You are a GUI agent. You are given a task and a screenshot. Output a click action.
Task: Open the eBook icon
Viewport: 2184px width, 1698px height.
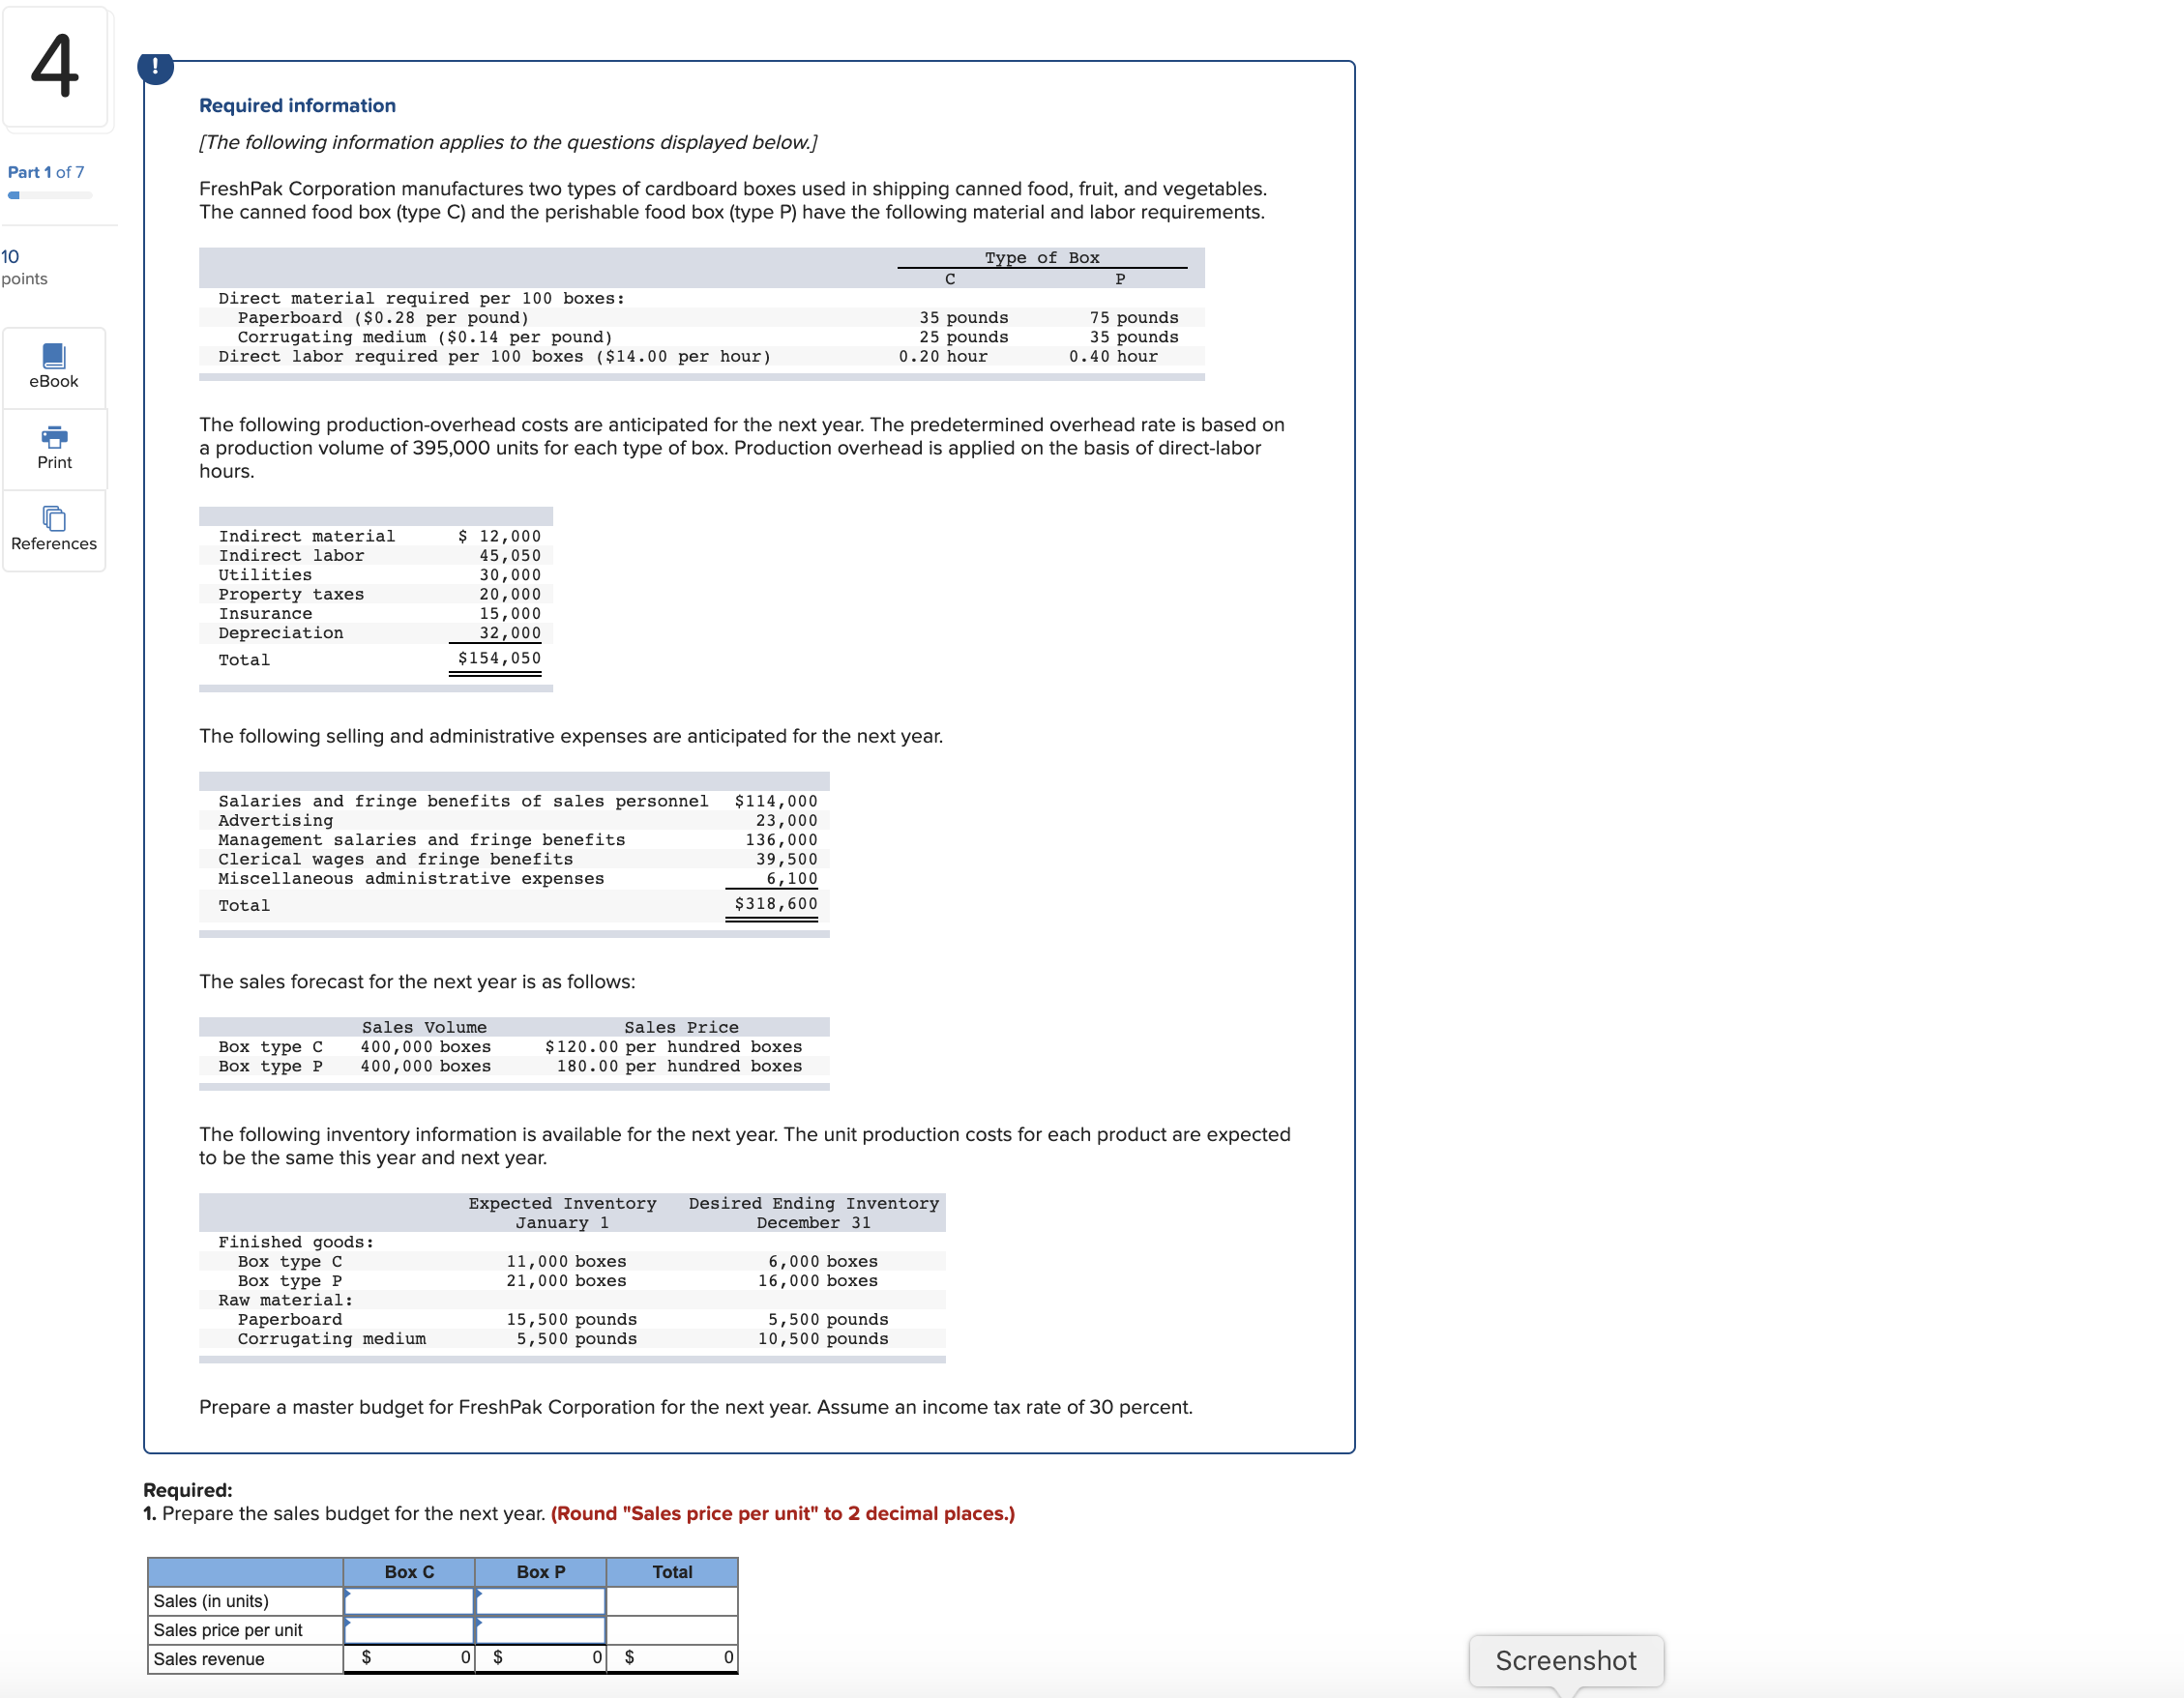coord(54,356)
